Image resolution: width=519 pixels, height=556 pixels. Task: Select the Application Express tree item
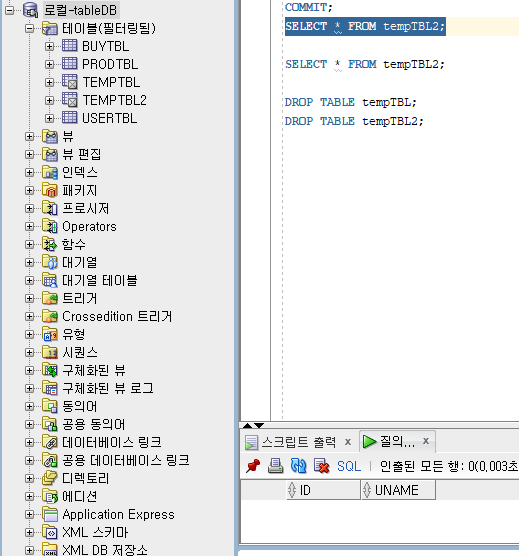coord(118,514)
